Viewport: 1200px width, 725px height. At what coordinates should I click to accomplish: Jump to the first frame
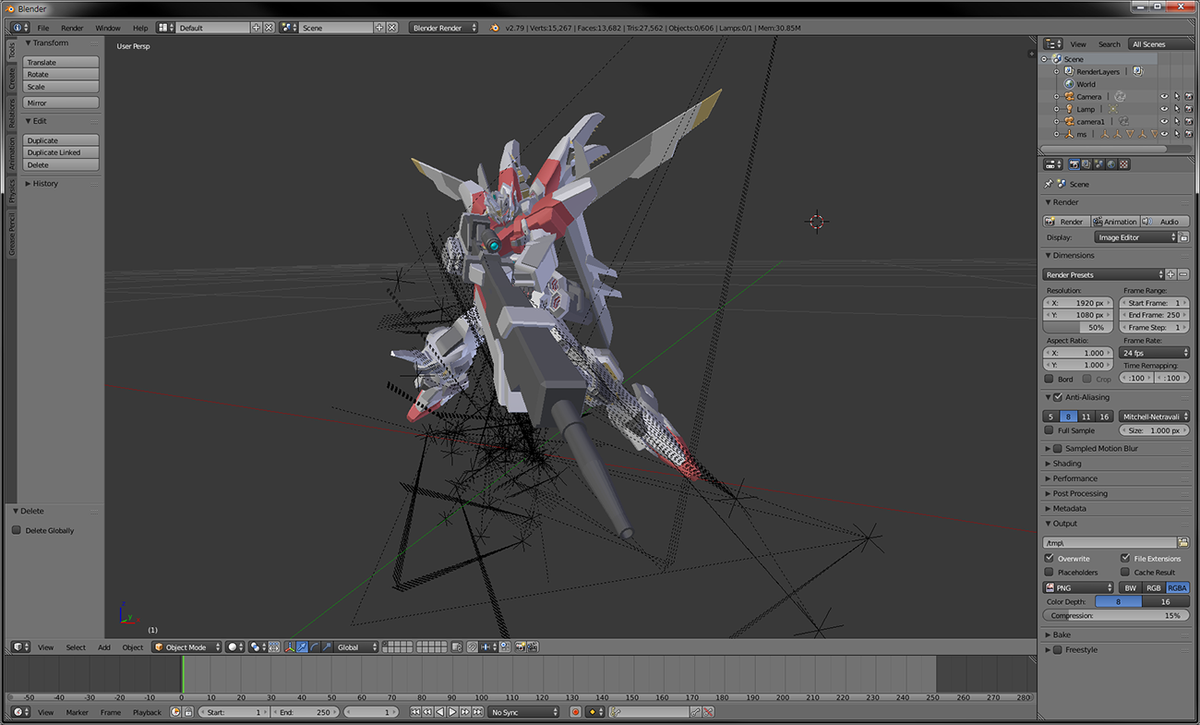point(415,712)
